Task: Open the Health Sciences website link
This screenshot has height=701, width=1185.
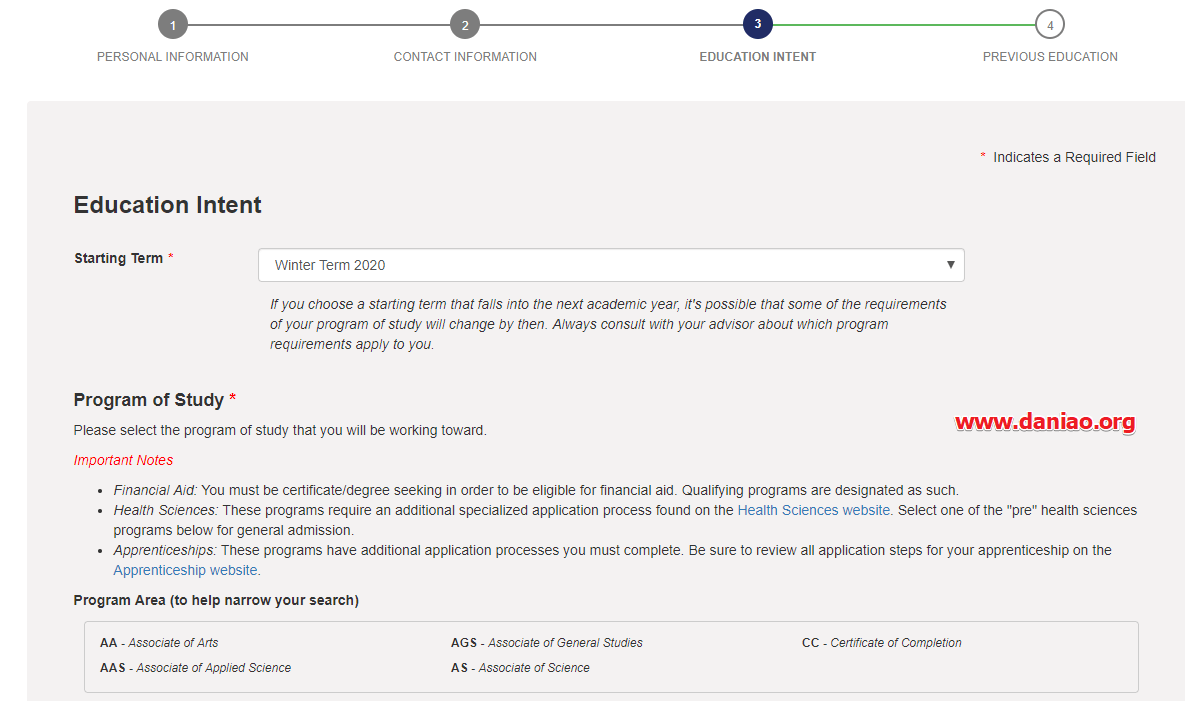Action: point(814,510)
